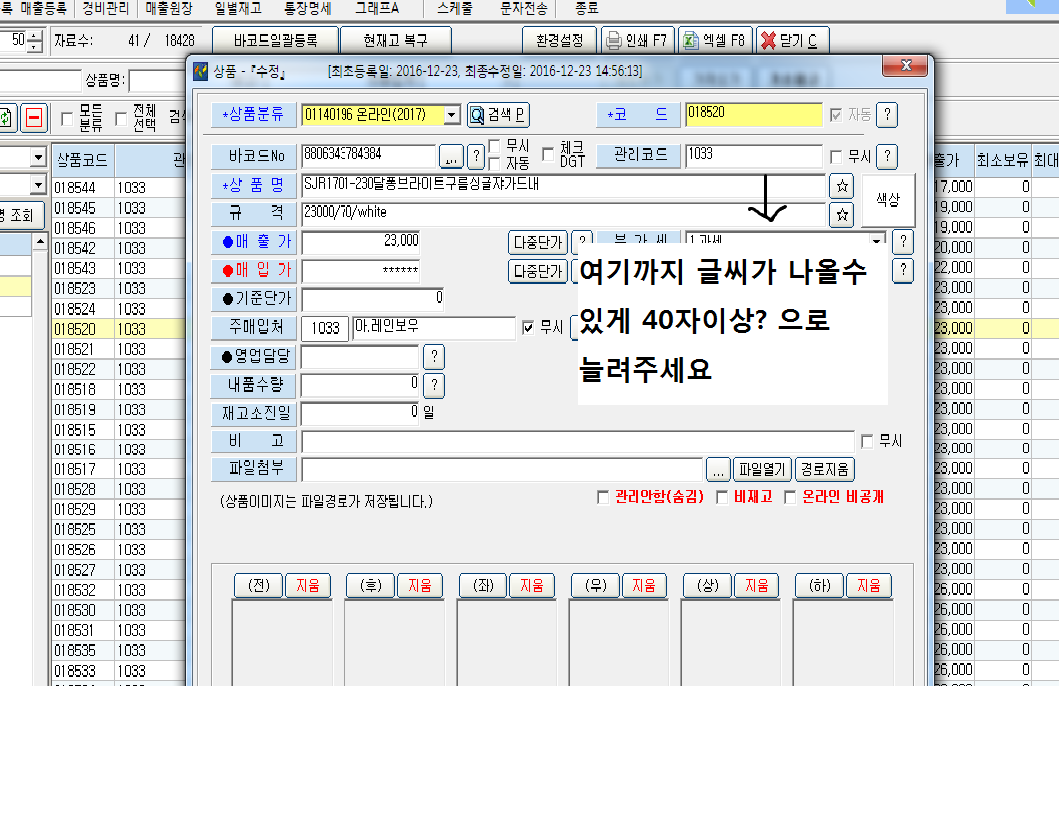Toggle the 전체 선택 checkbox
The width and height of the screenshot is (1059, 820).
tap(121, 119)
